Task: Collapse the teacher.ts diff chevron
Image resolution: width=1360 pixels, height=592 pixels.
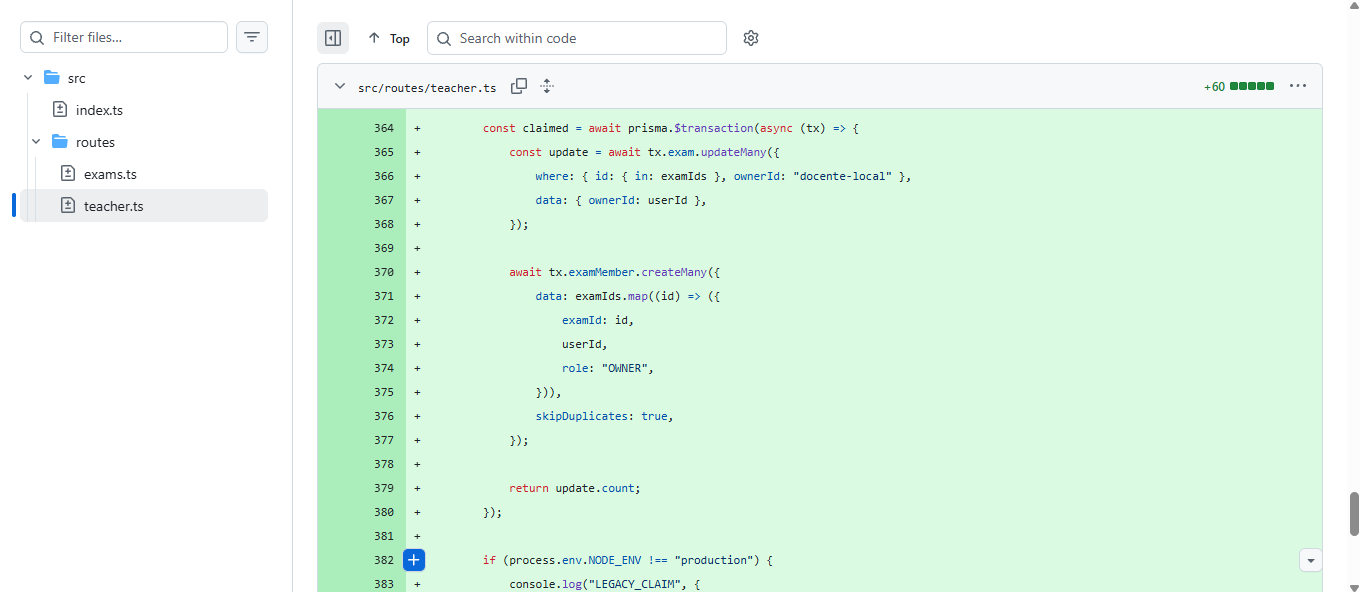Action: coord(339,87)
